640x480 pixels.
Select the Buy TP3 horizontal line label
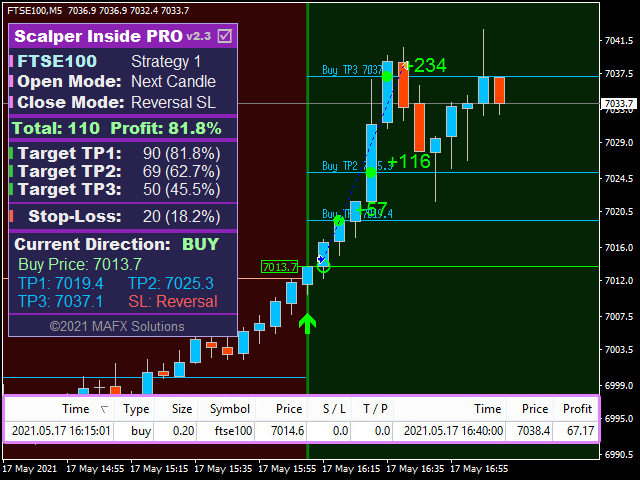coord(352,70)
